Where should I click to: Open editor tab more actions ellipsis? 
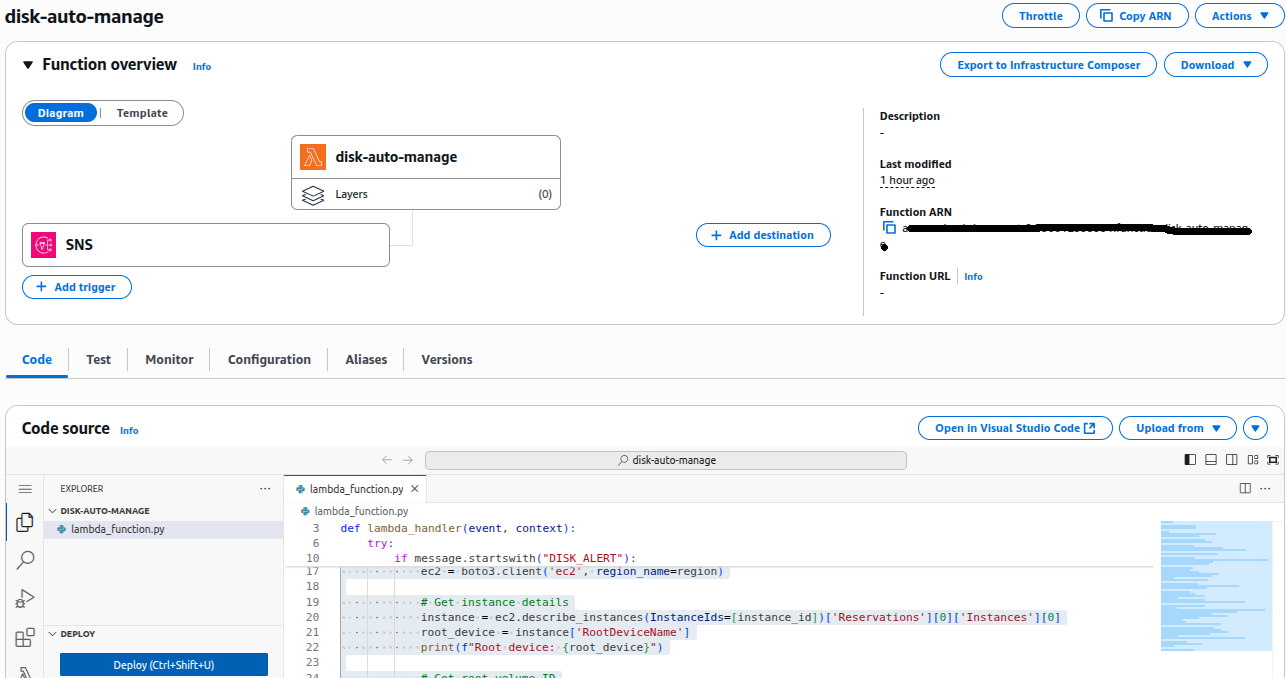pyautogui.click(x=1267, y=489)
